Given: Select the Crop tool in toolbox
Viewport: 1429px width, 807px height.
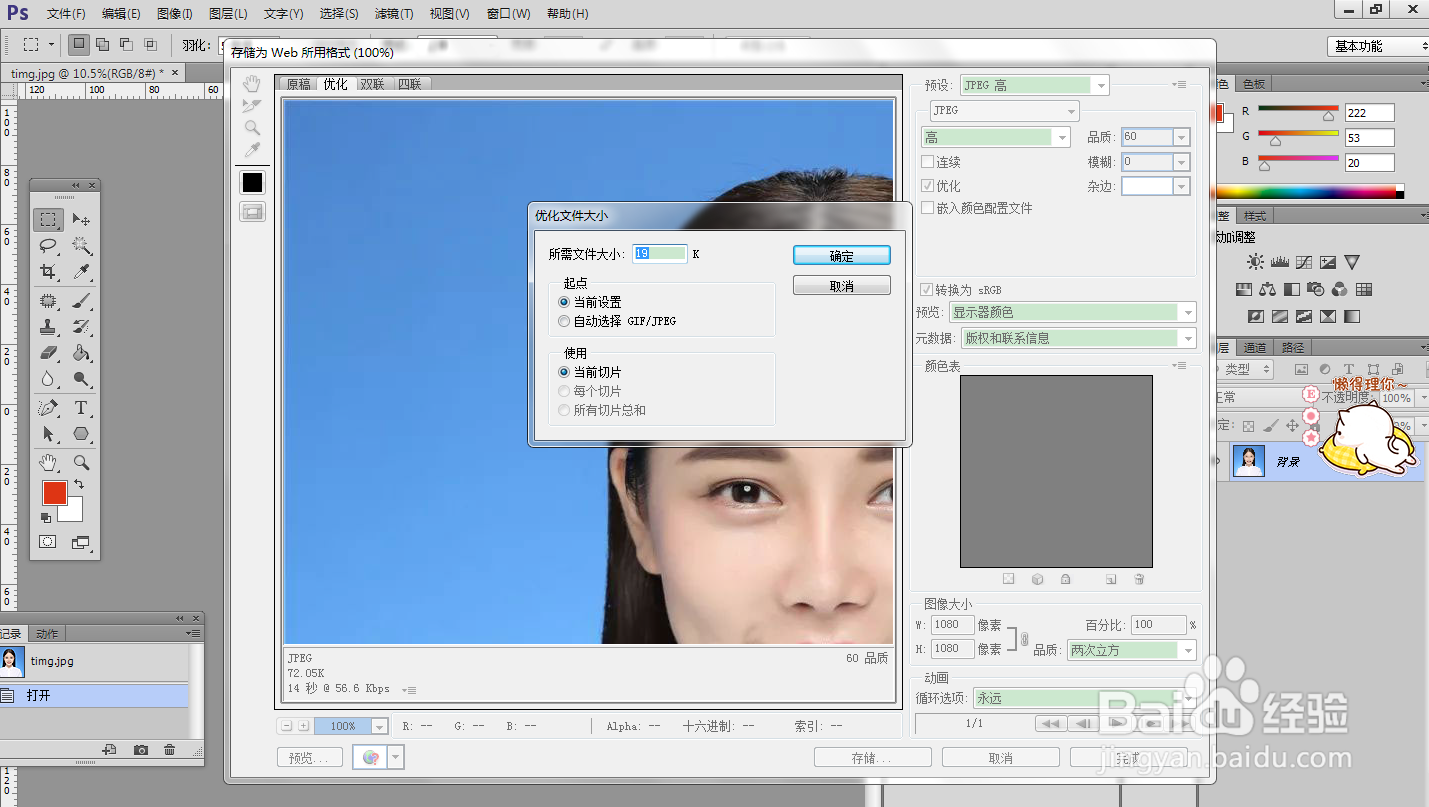Looking at the screenshot, I should [48, 272].
